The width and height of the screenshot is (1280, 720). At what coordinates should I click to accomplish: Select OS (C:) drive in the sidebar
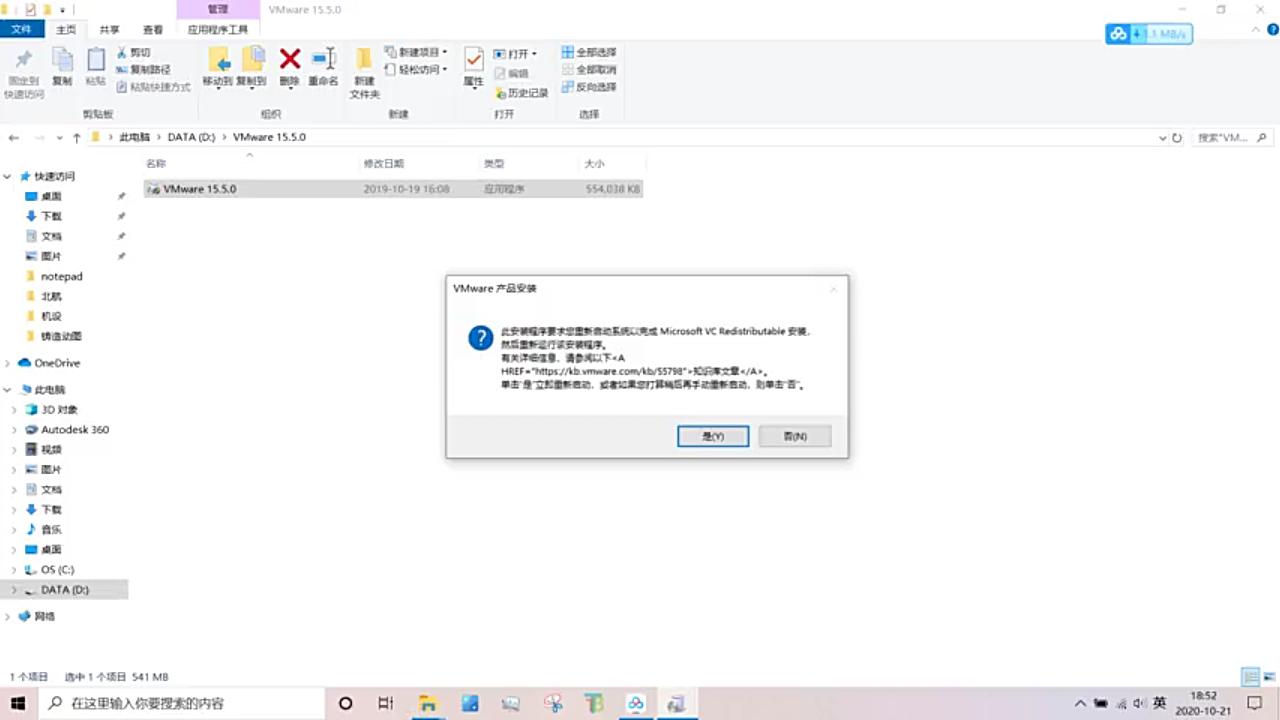(57, 569)
